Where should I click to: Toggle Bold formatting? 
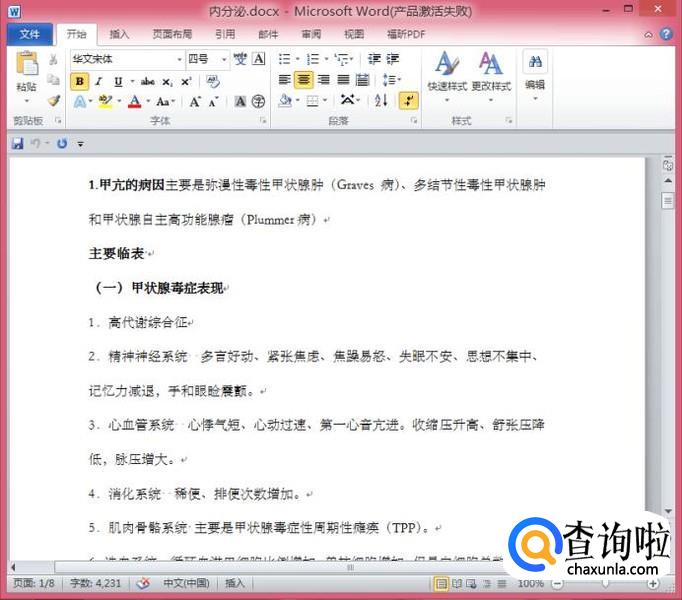pyautogui.click(x=79, y=81)
